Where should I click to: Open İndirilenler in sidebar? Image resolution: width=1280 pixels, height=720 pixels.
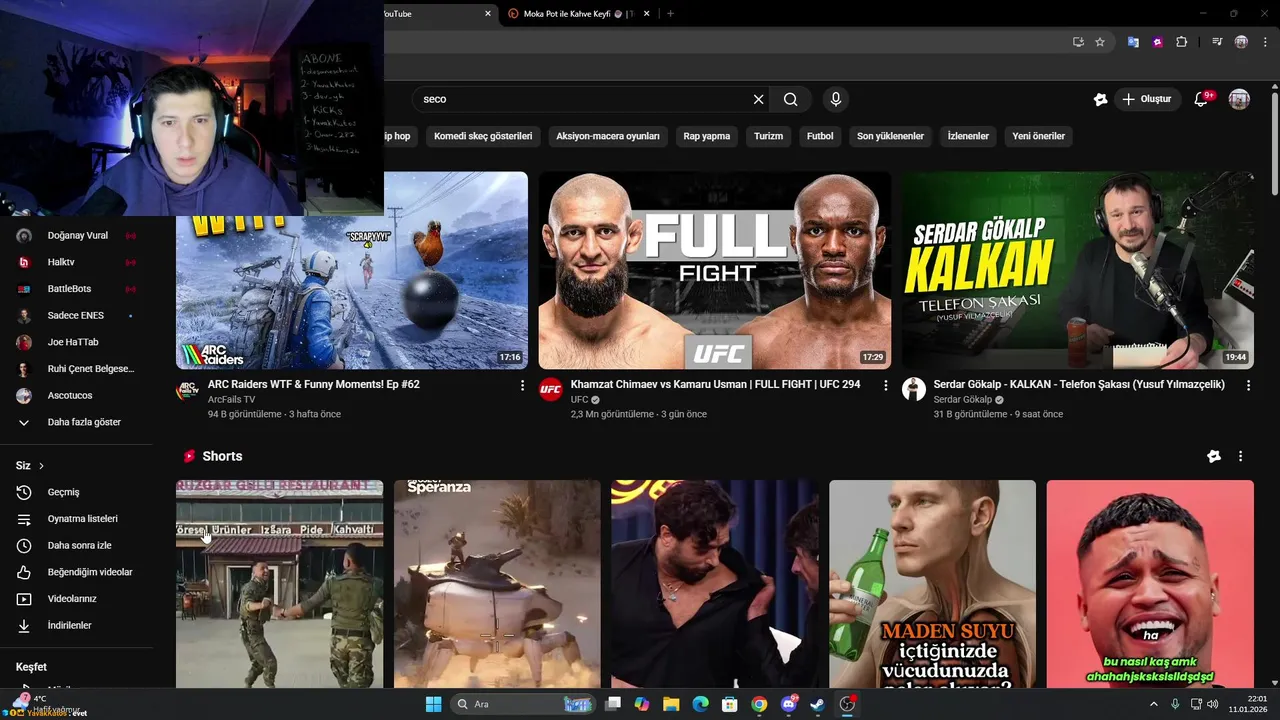tap(76, 625)
